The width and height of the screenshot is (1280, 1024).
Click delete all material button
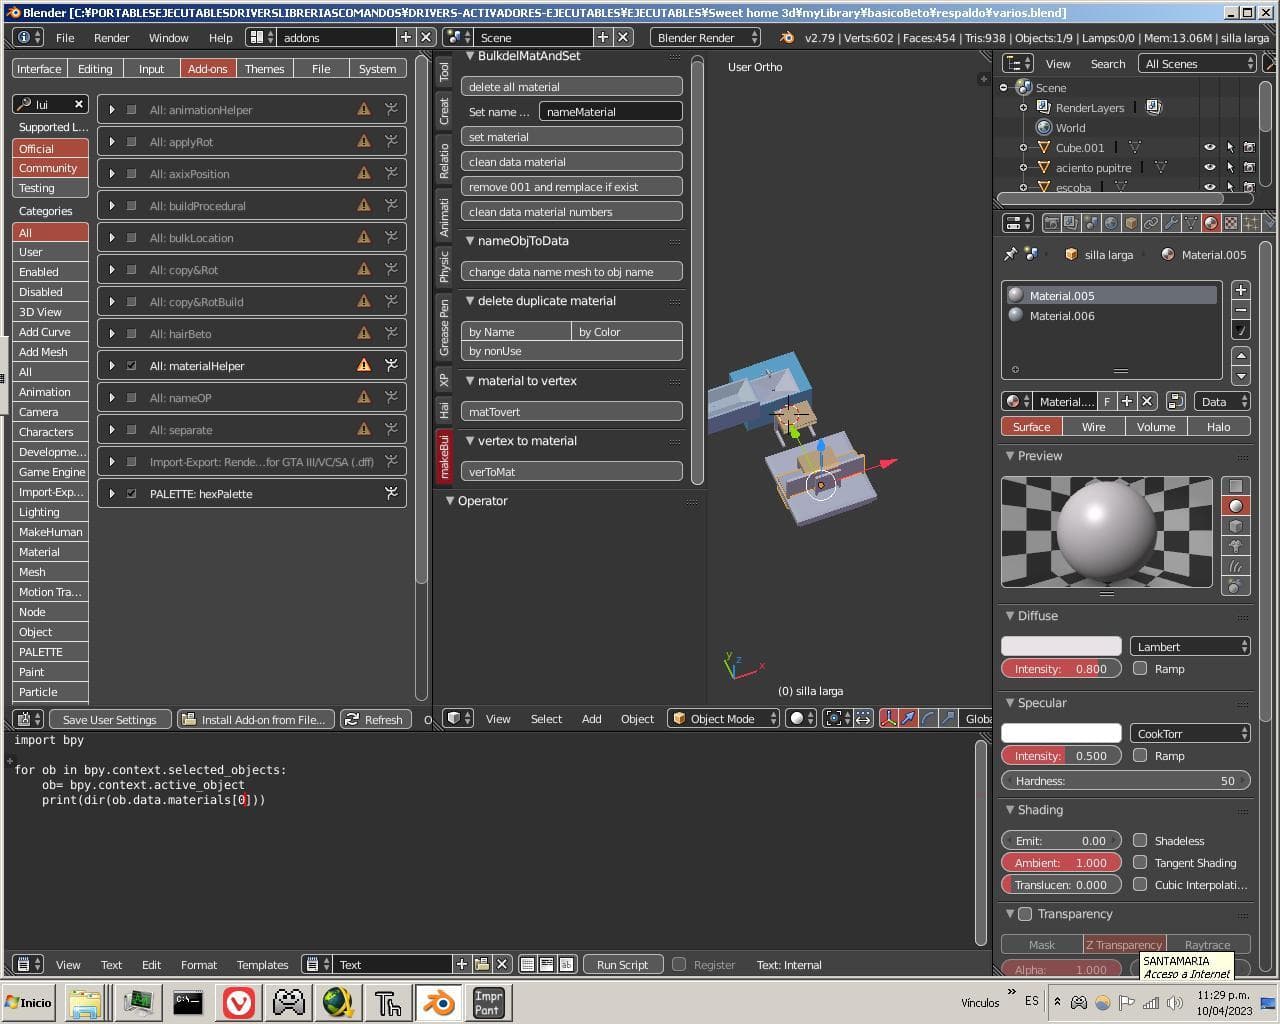click(571, 87)
